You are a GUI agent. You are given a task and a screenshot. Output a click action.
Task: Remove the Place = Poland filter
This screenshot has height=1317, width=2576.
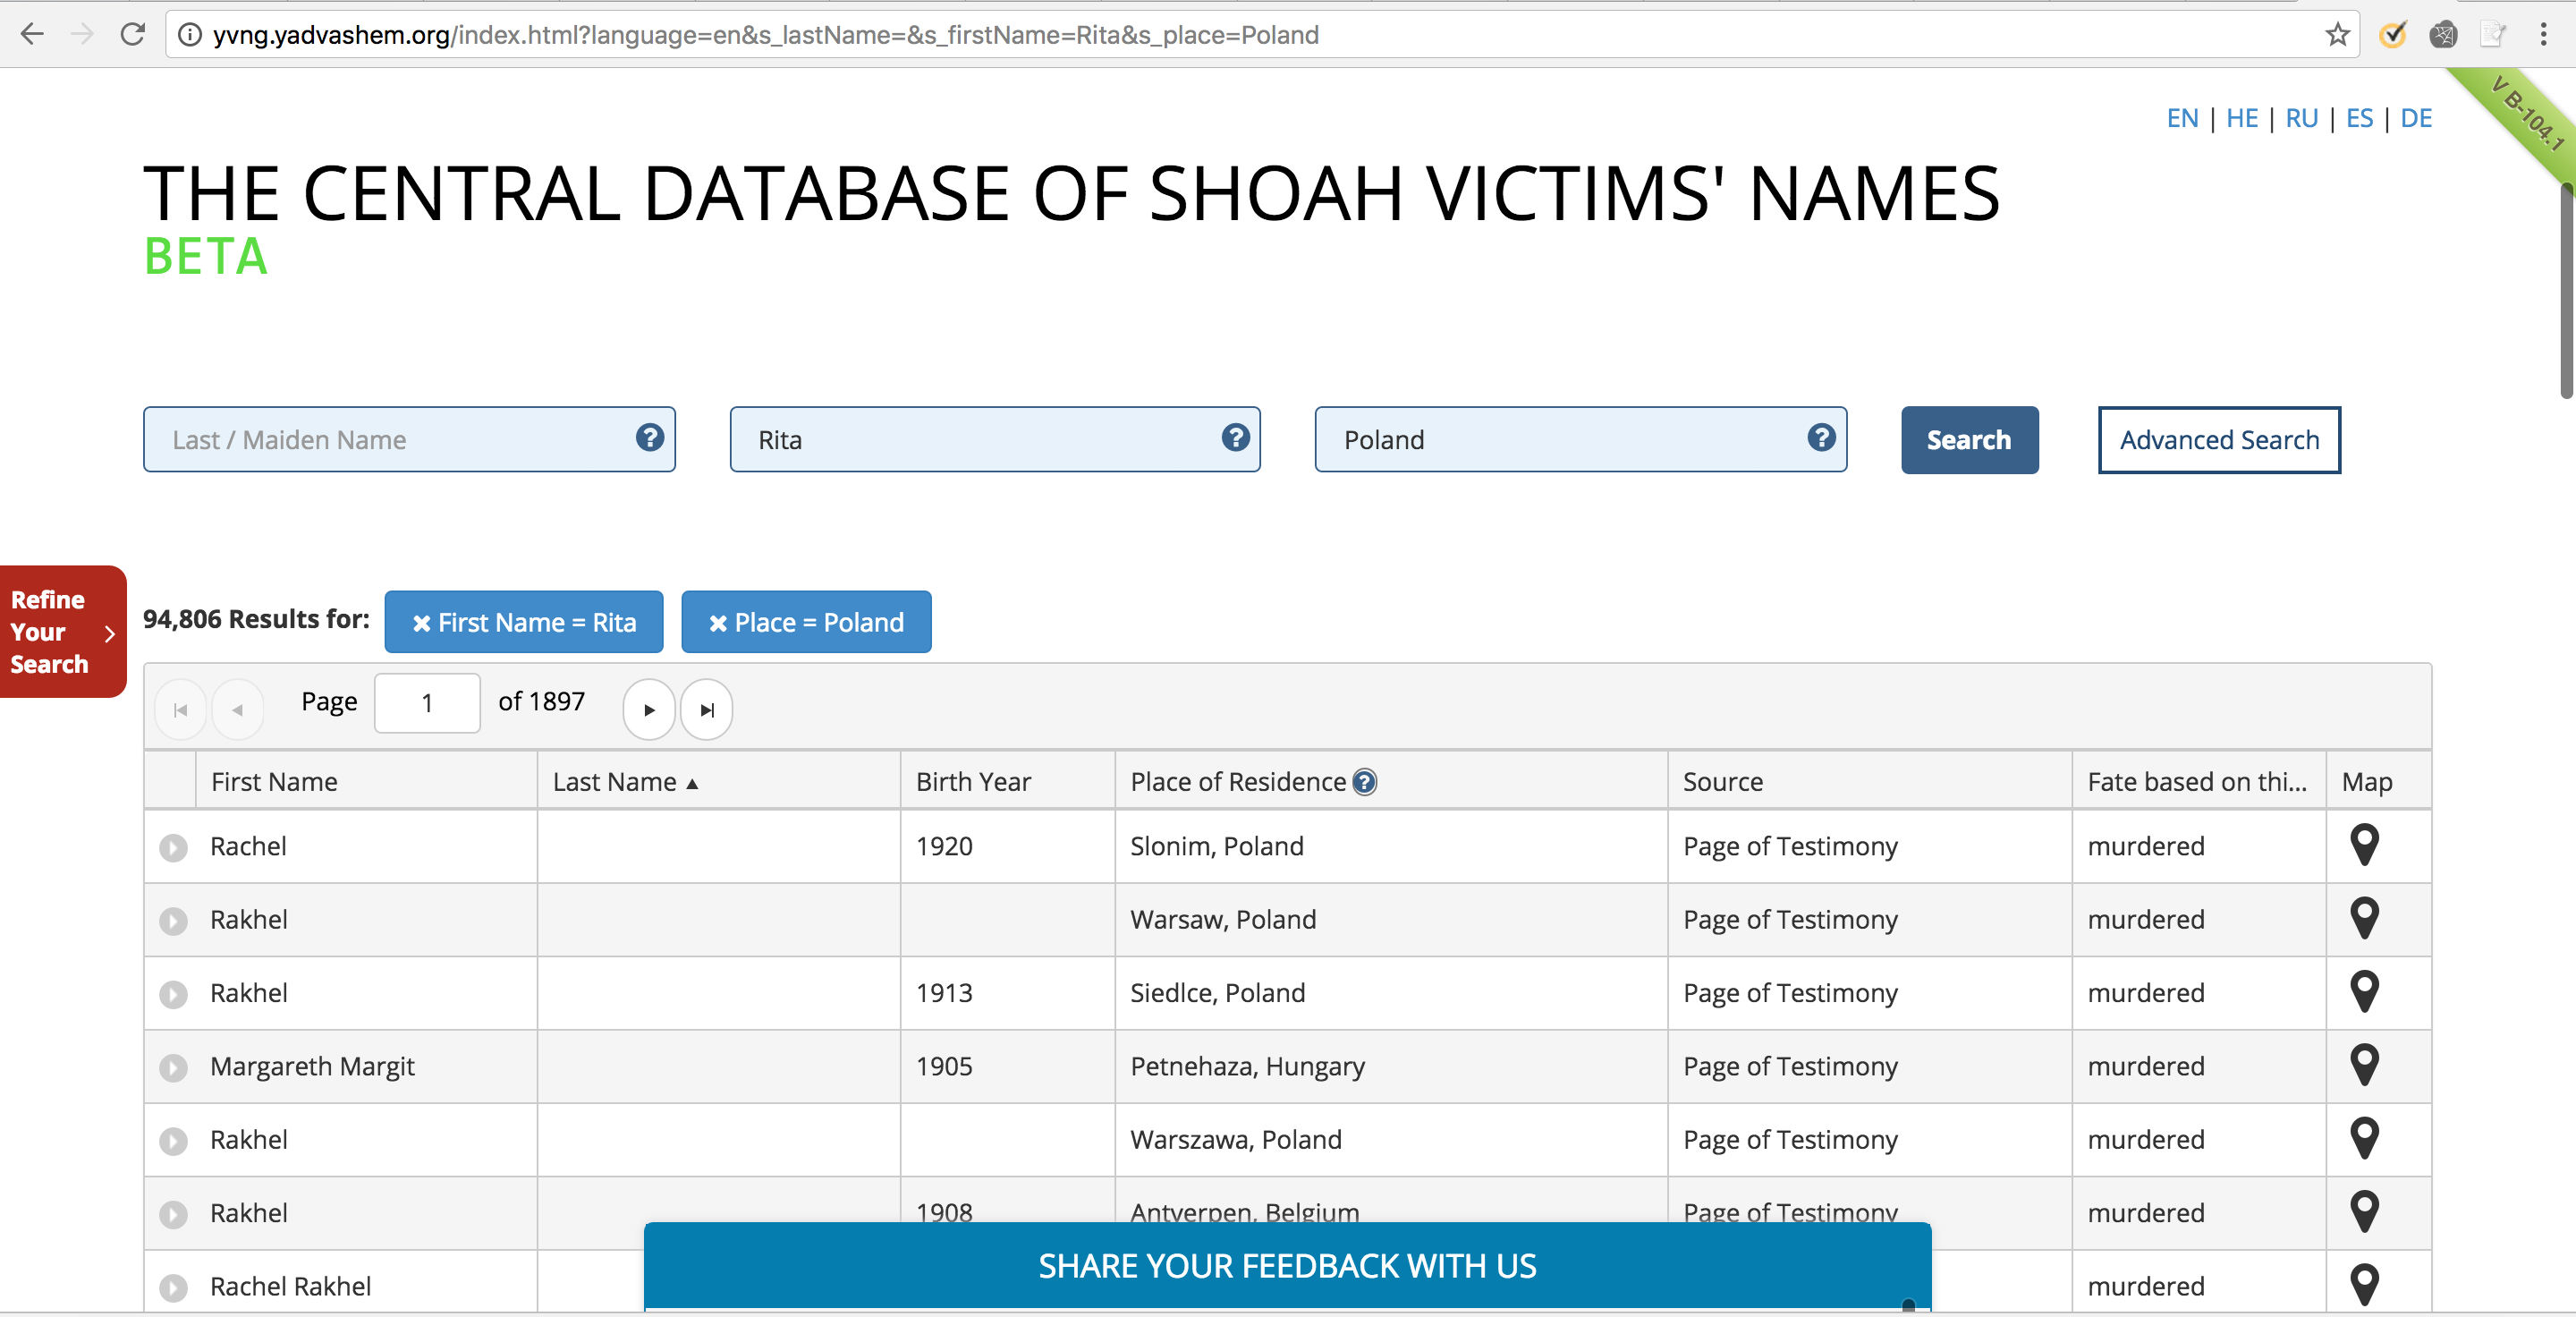click(x=717, y=623)
